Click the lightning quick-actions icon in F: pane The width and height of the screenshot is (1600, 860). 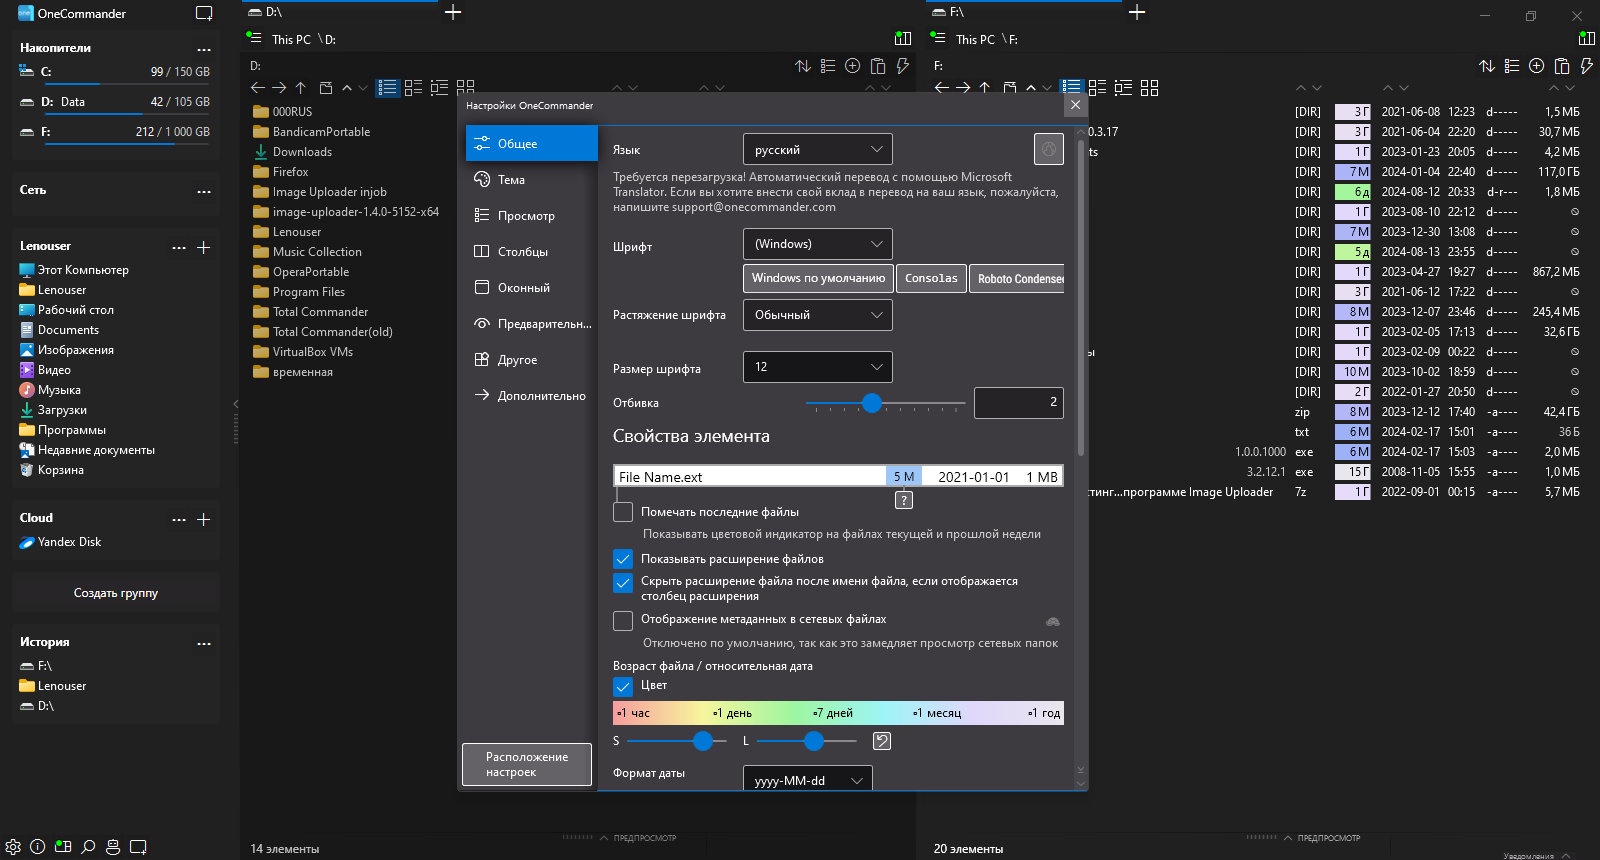(x=1587, y=66)
